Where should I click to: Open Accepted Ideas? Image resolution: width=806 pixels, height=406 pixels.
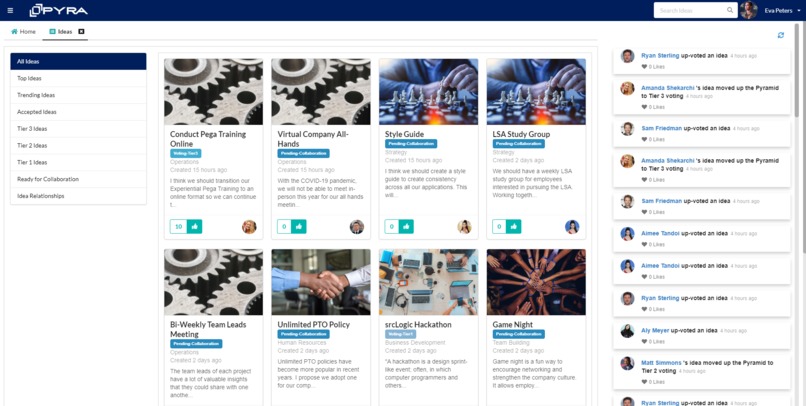78,112
